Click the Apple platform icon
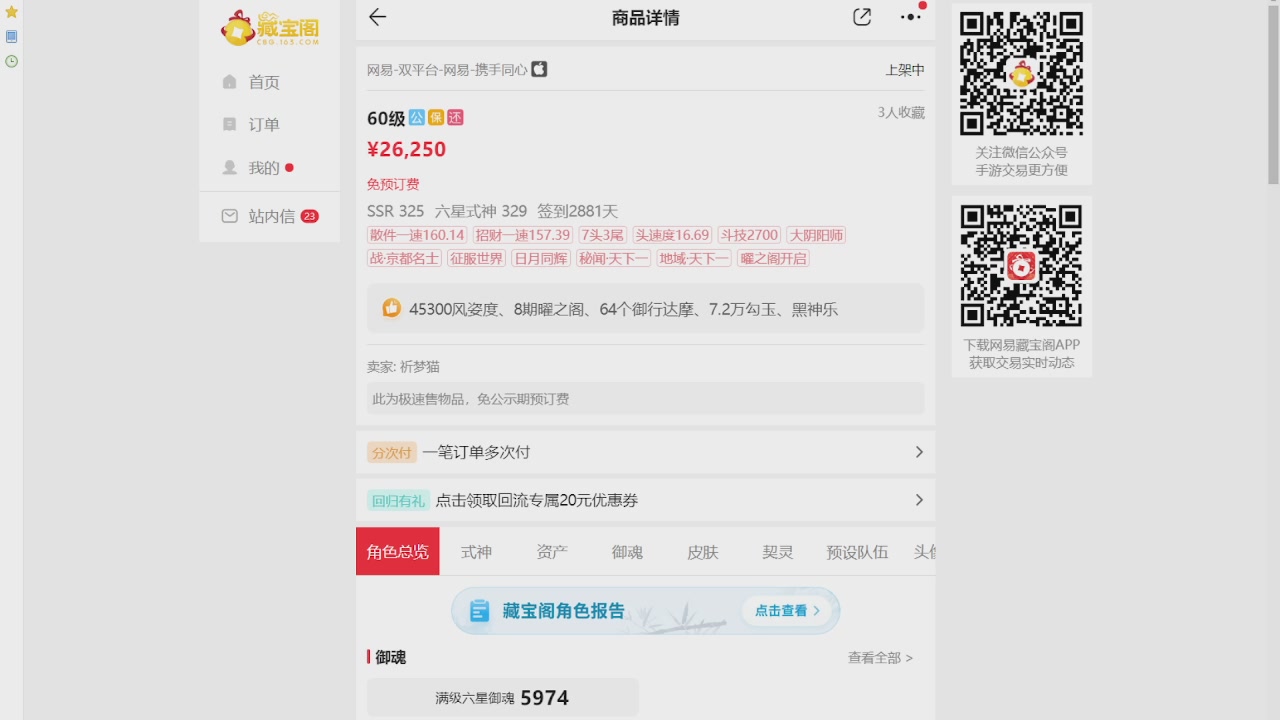Image resolution: width=1280 pixels, height=720 pixels. [x=539, y=69]
